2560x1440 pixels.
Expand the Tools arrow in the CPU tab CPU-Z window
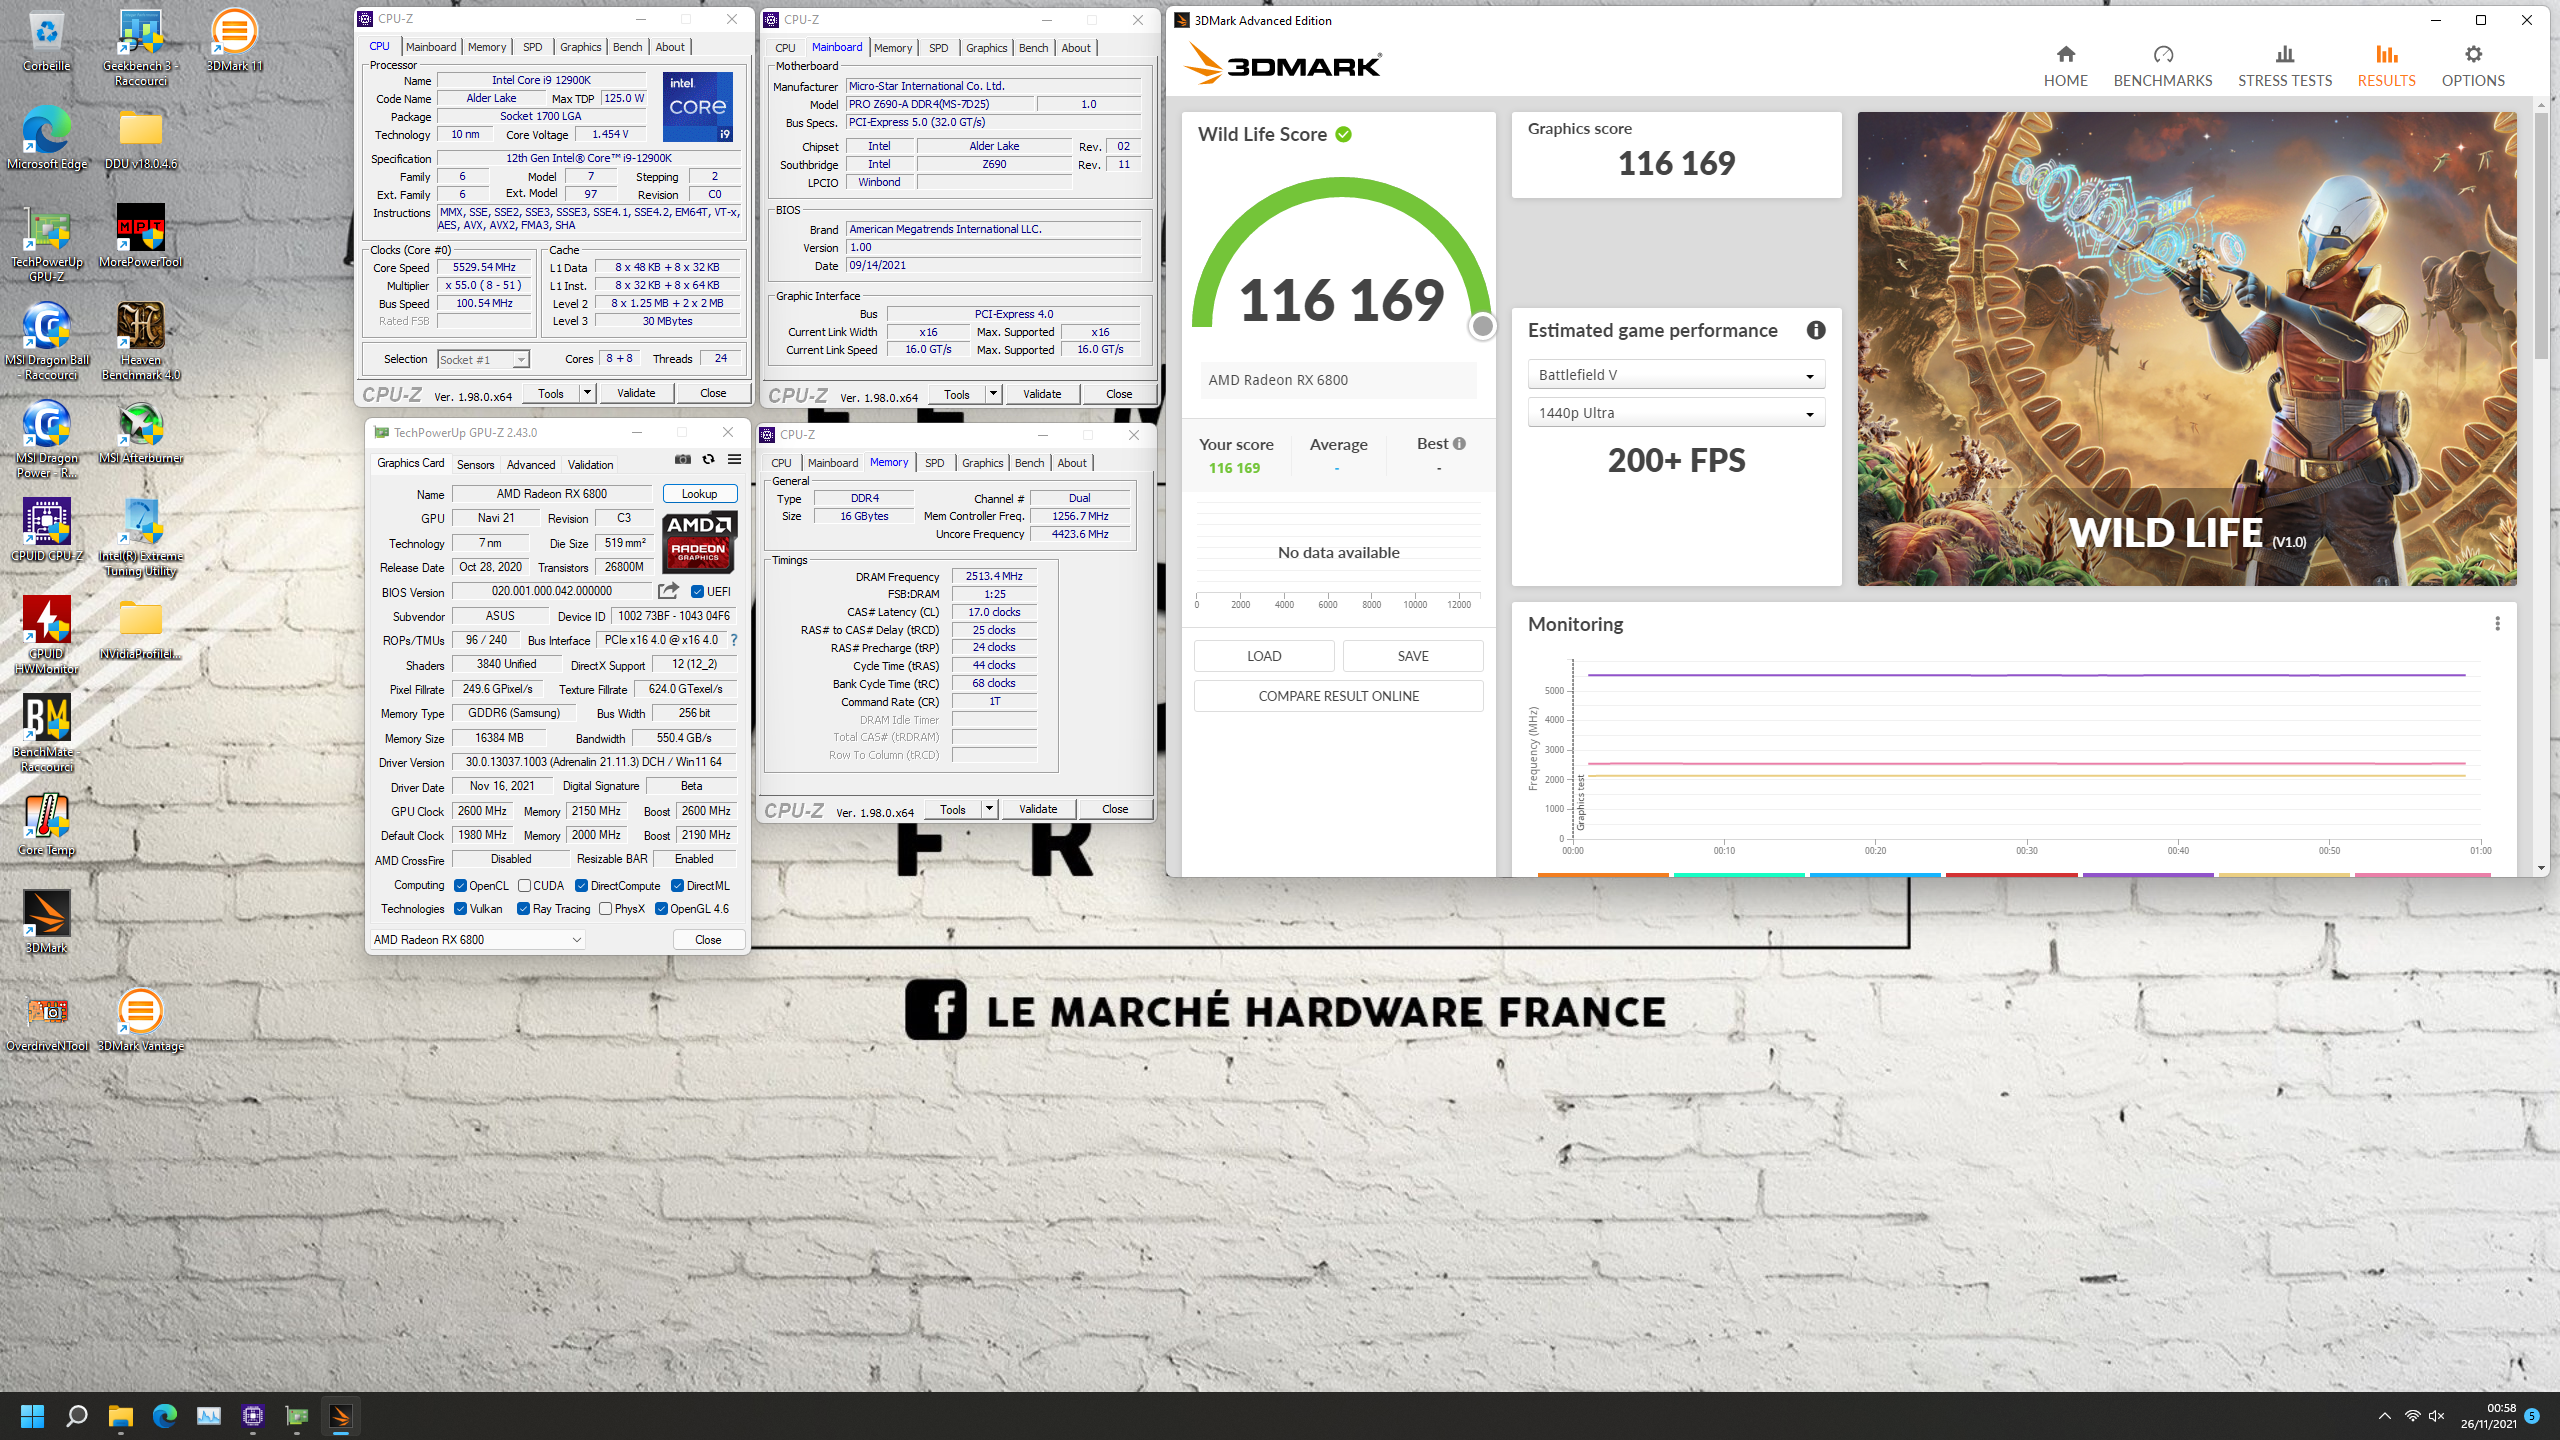[587, 393]
